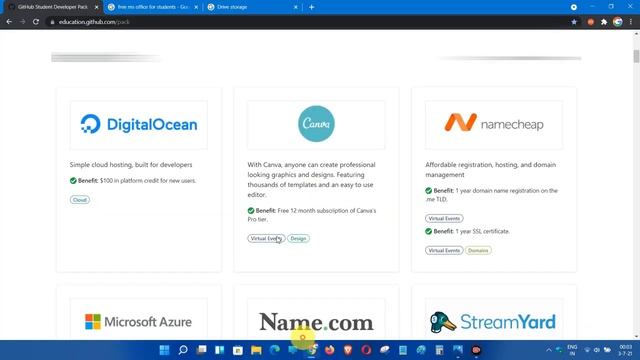Screen dimensions: 640x360
Task: Click 'Simple cloud hosting, built for developers' text
Action: tap(131, 164)
